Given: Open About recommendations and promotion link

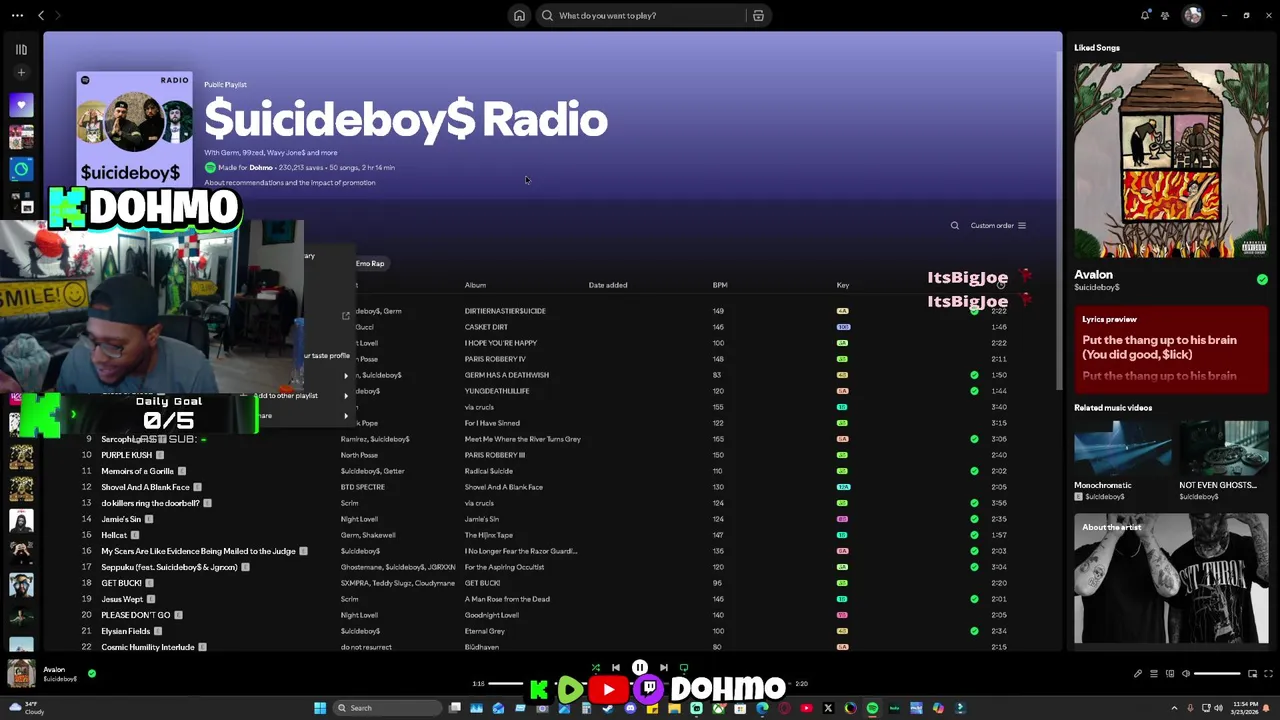Looking at the screenshot, I should [x=290, y=183].
